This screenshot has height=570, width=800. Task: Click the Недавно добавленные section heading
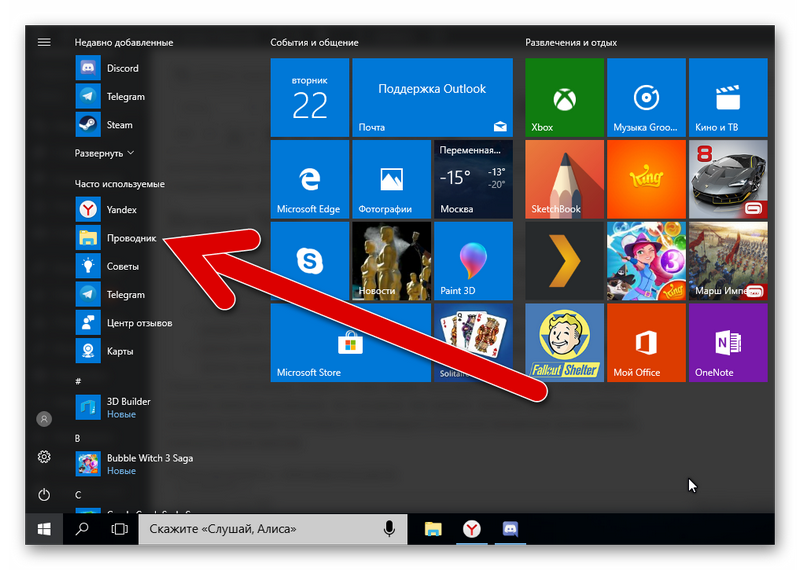124,42
